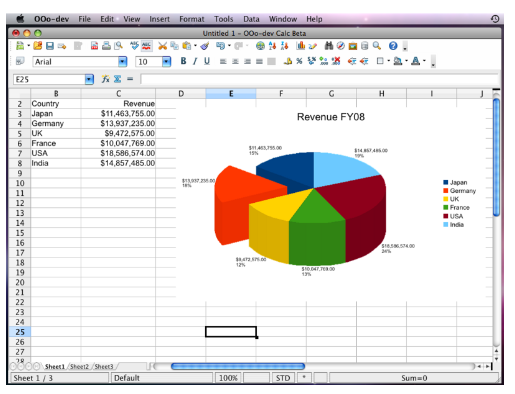This screenshot has height=394, width=515.
Task: Click the Format Paintbrush icon
Action: coord(205,46)
